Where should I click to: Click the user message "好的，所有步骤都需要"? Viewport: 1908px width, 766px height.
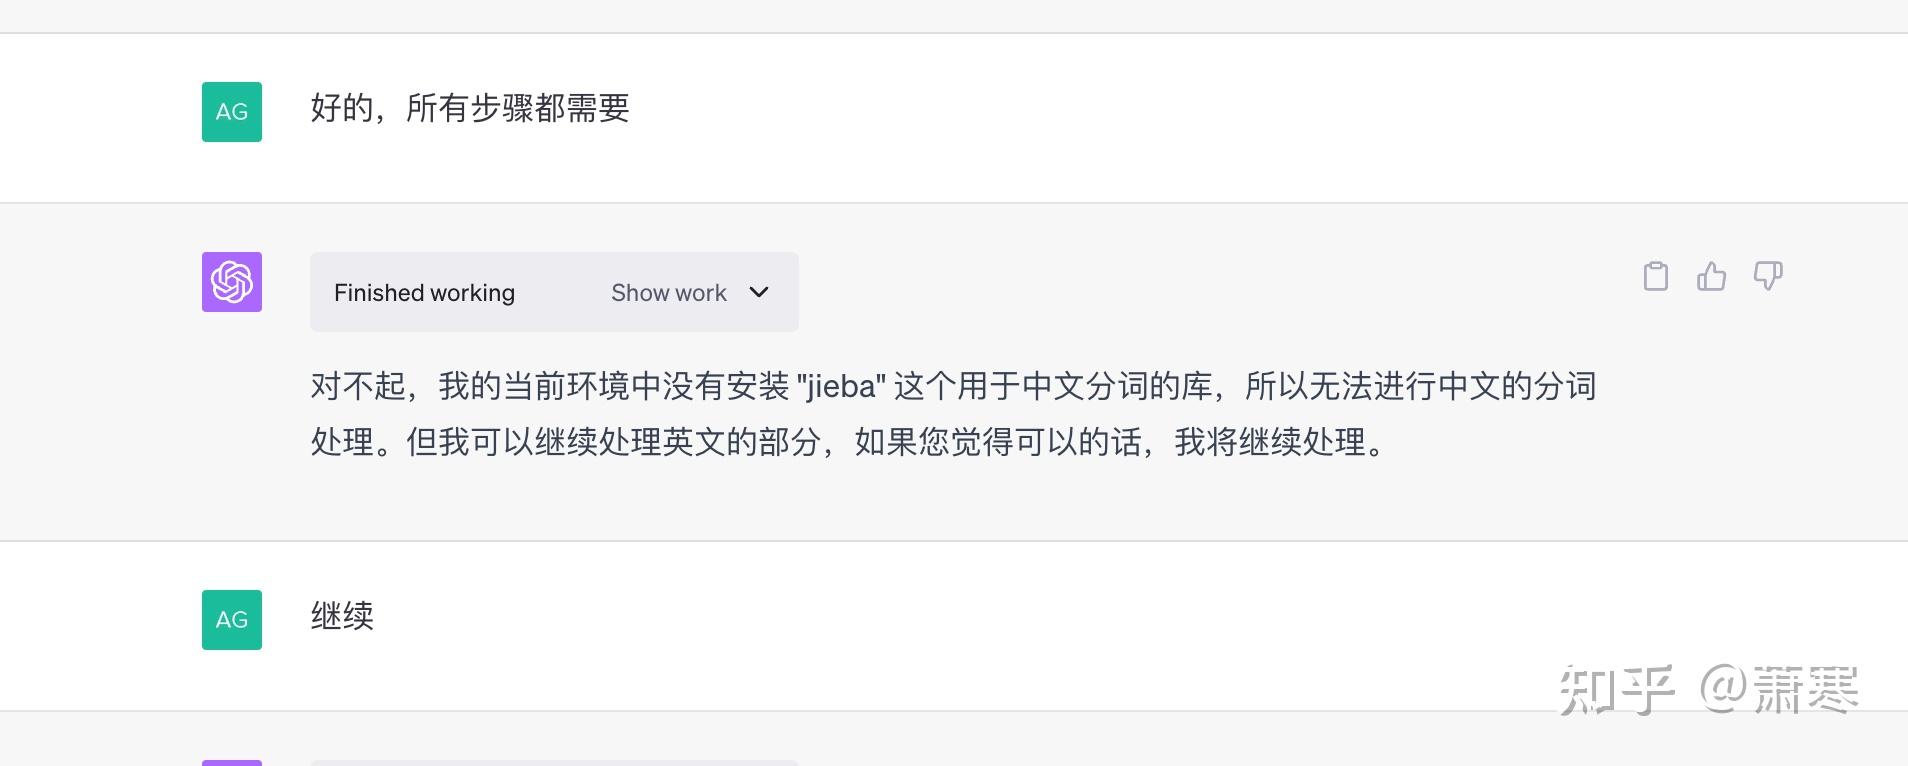(x=470, y=108)
